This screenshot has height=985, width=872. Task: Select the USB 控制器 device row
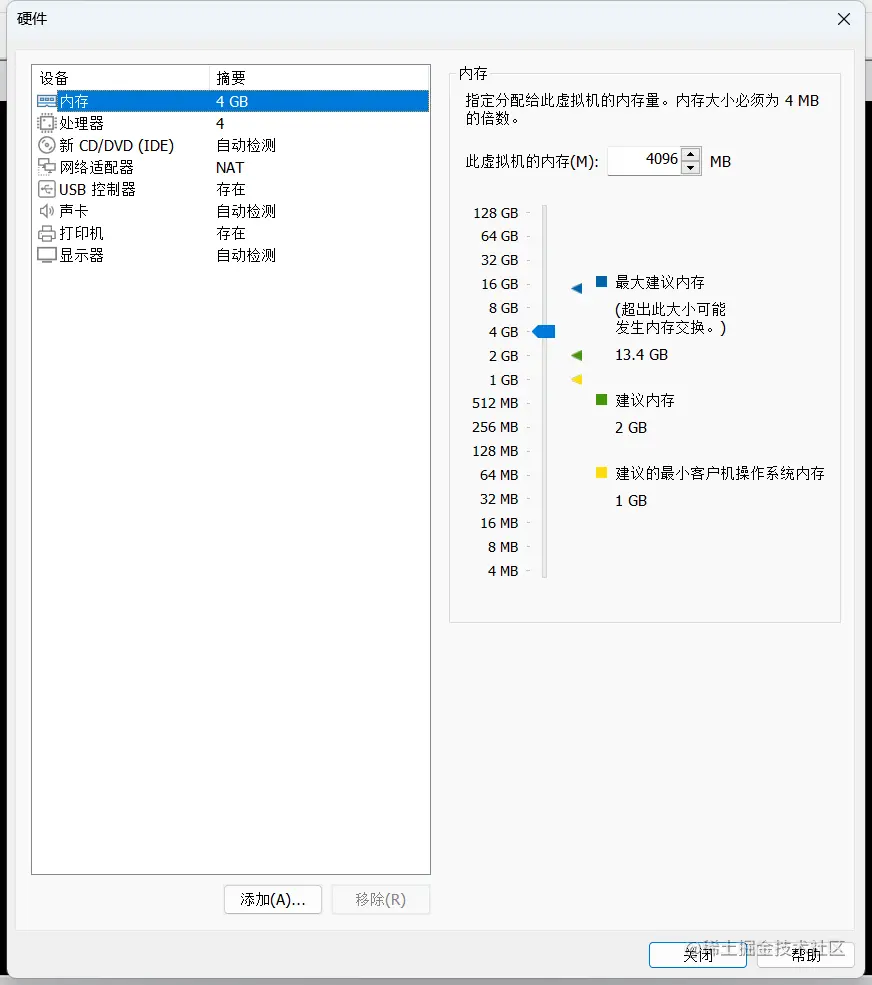(231, 189)
